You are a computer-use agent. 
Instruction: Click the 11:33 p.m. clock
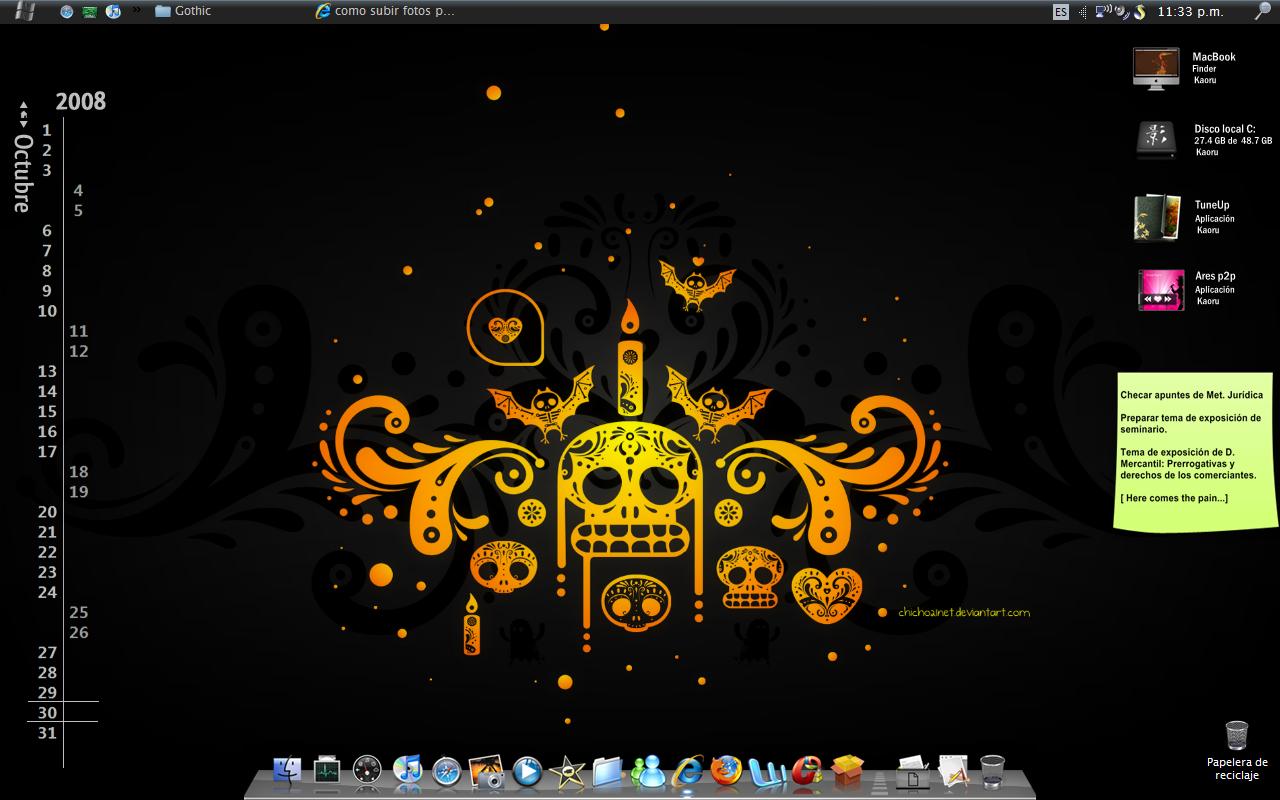(1190, 12)
